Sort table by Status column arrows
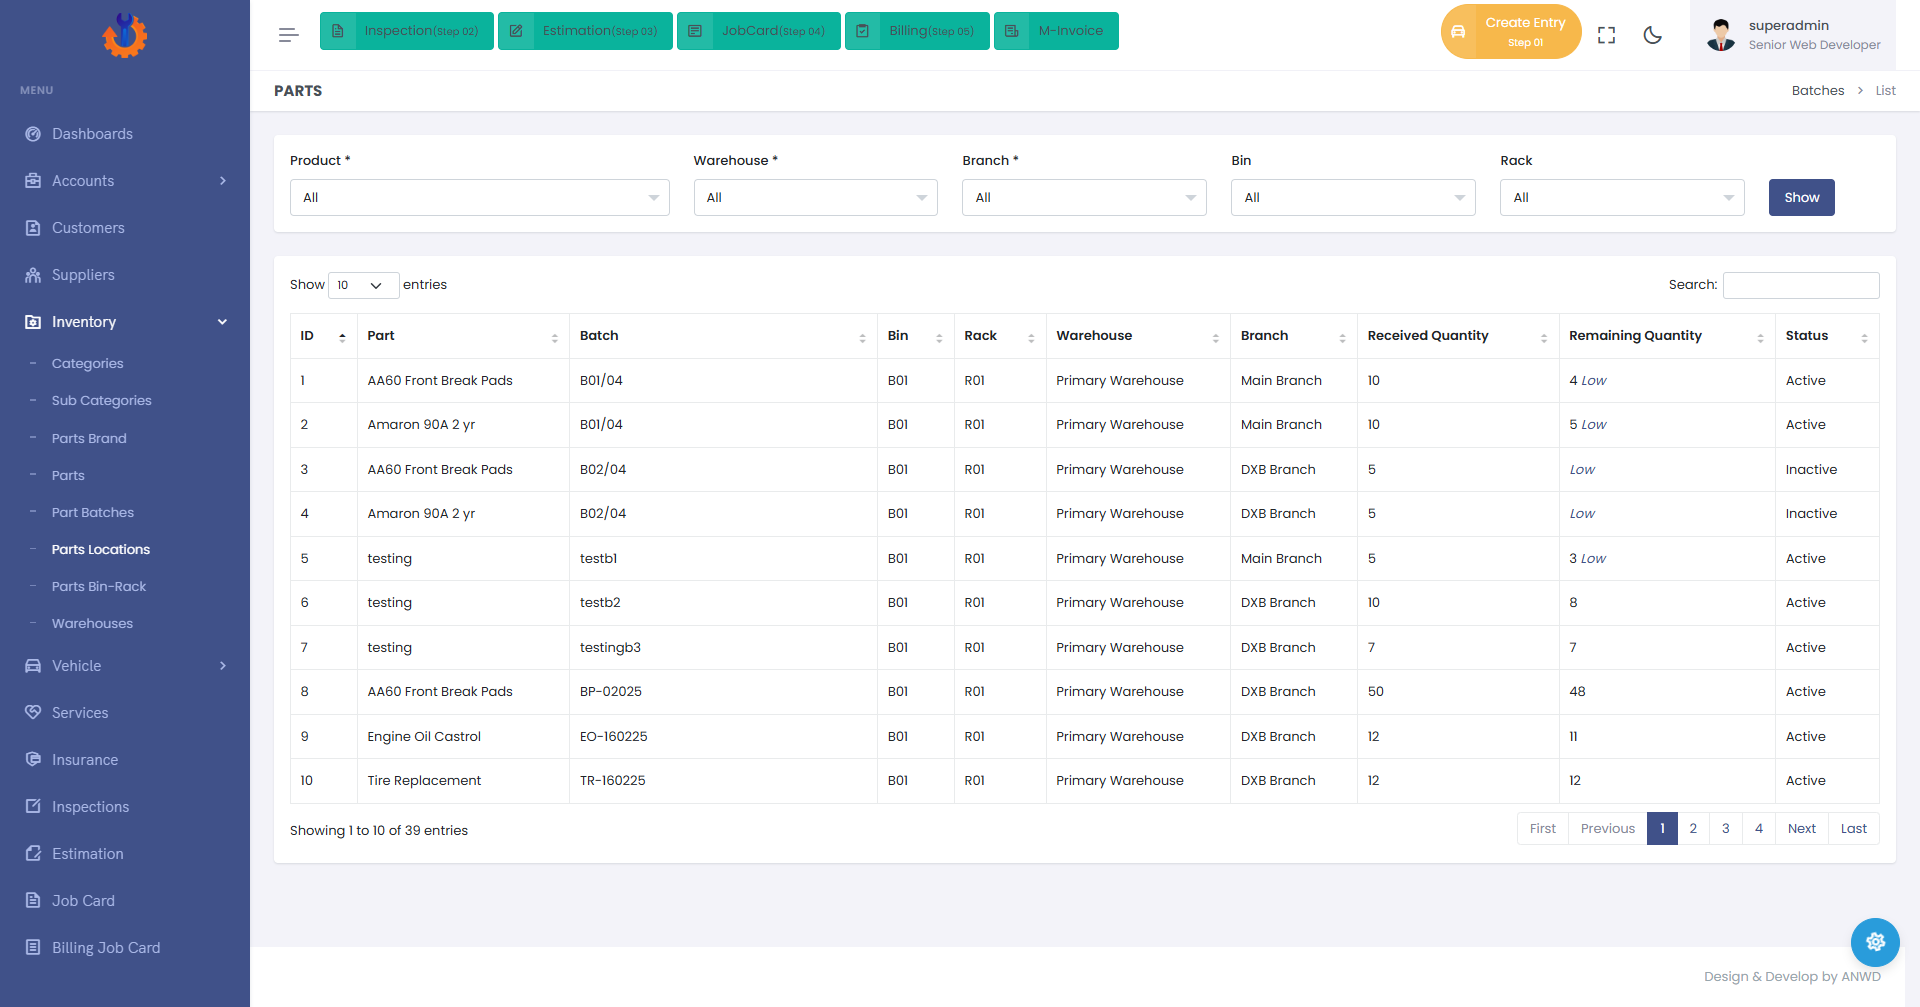The width and height of the screenshot is (1920, 1007). coord(1864,337)
